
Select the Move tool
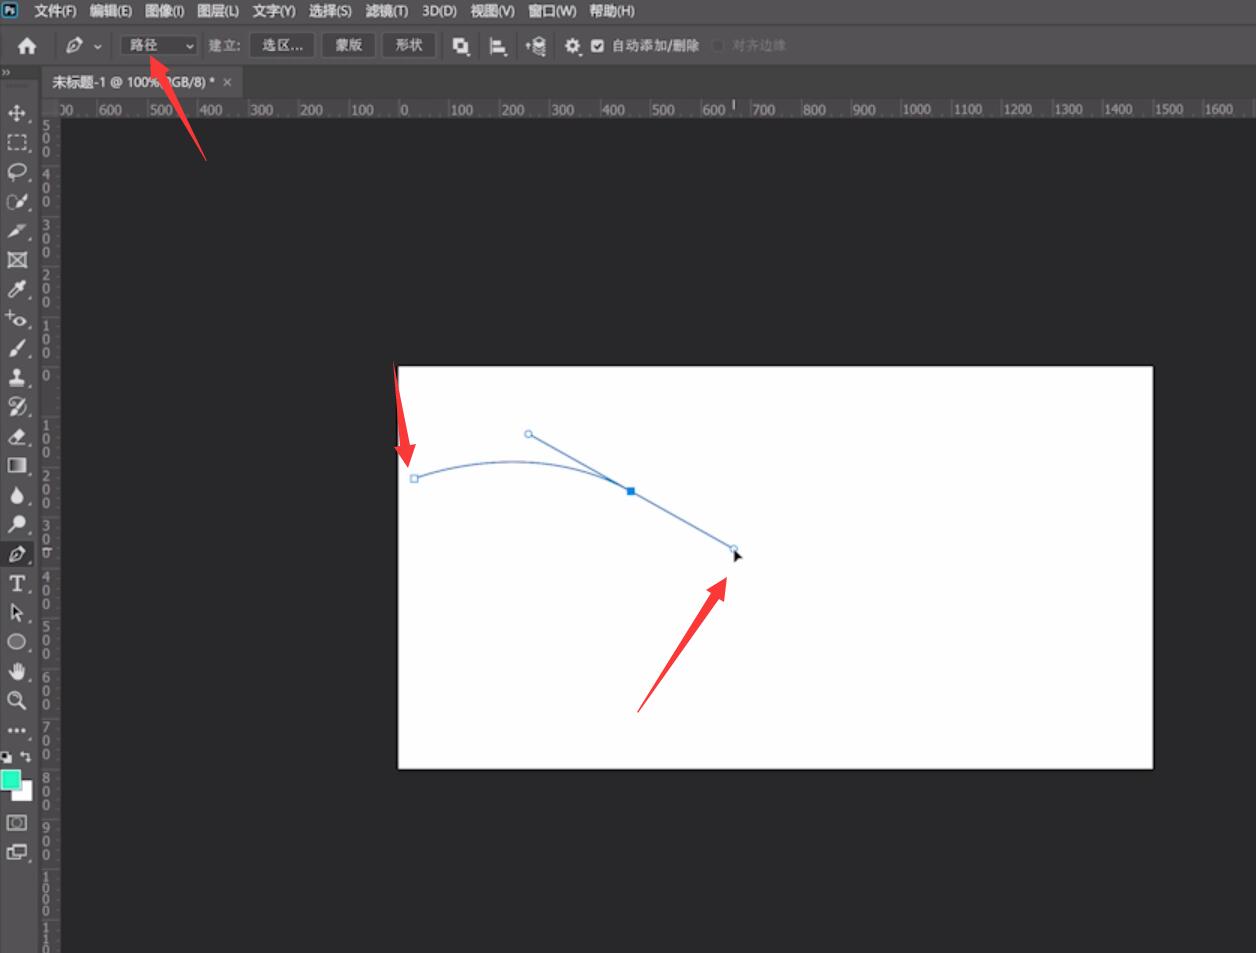coord(17,113)
